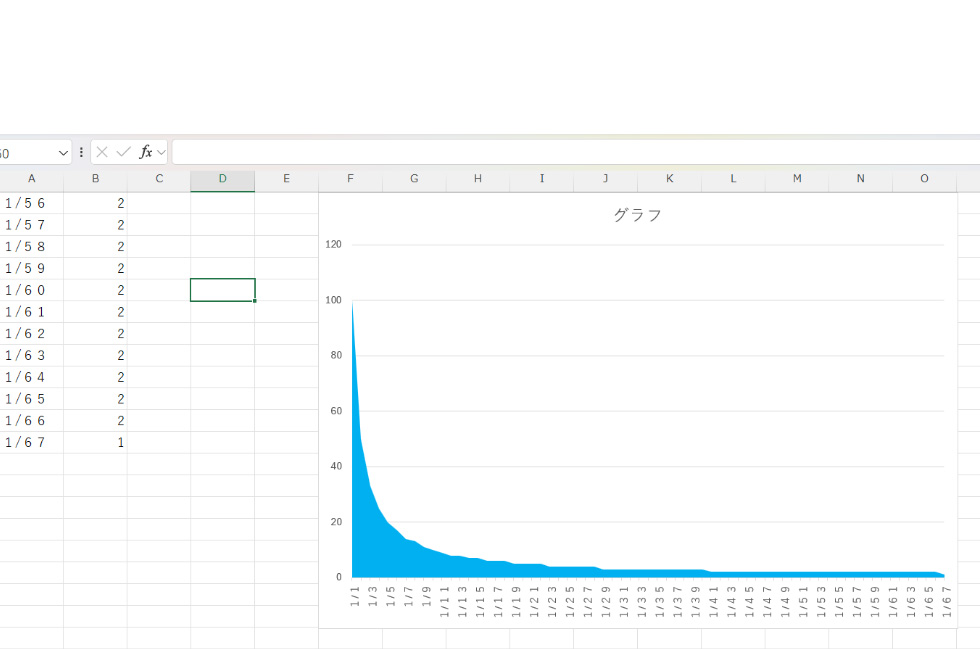Image resolution: width=980 pixels, height=649 pixels.
Task: Click the 60 label on vertical axis
Action: click(x=336, y=411)
